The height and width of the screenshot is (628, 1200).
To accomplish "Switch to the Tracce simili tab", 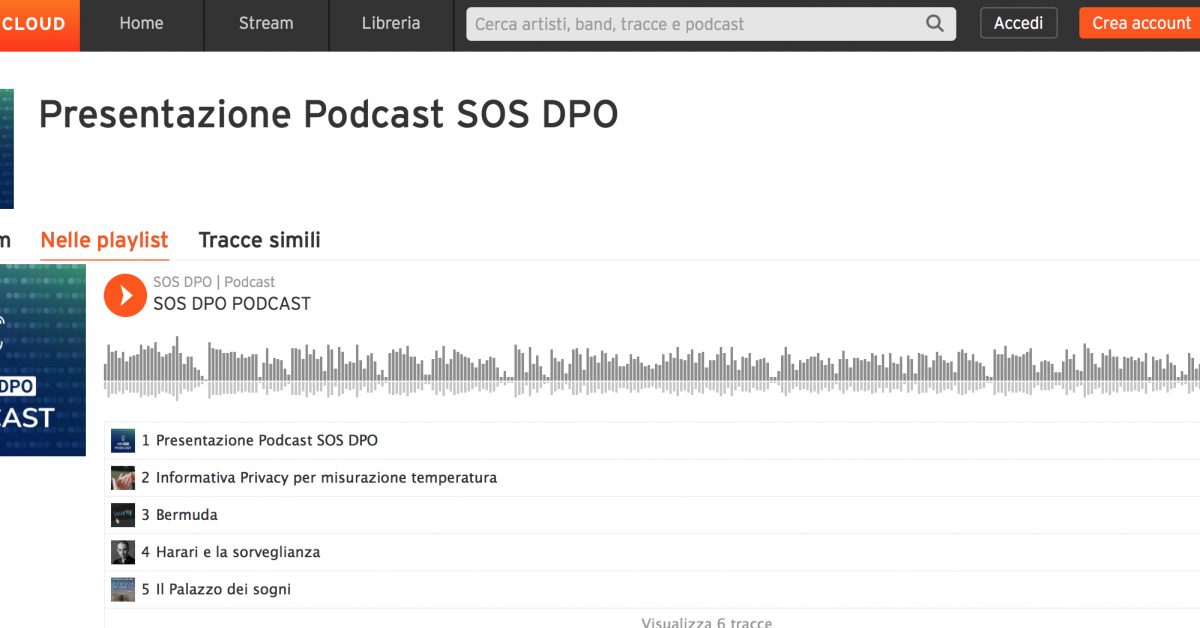I will click(260, 240).
